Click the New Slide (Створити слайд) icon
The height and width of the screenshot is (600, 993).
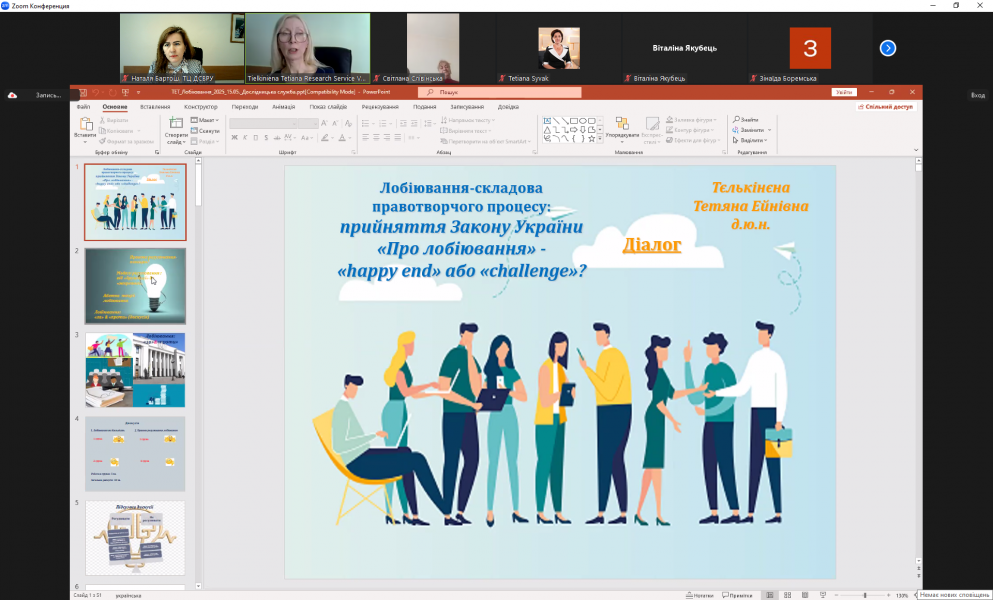point(176,124)
